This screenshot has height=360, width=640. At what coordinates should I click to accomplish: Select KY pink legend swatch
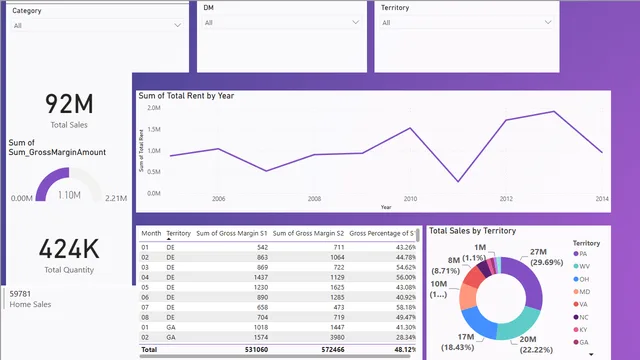576,329
